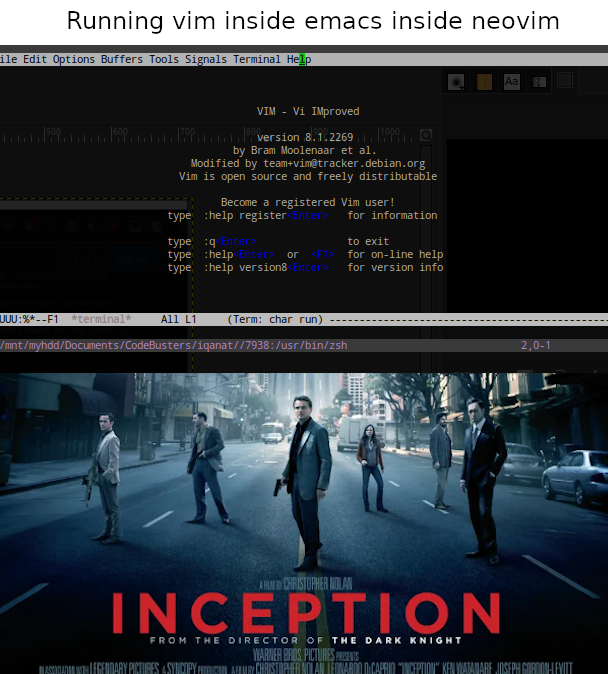The height and width of the screenshot is (674, 608).
Task: Open the Terminal menu
Action: pos(257,59)
